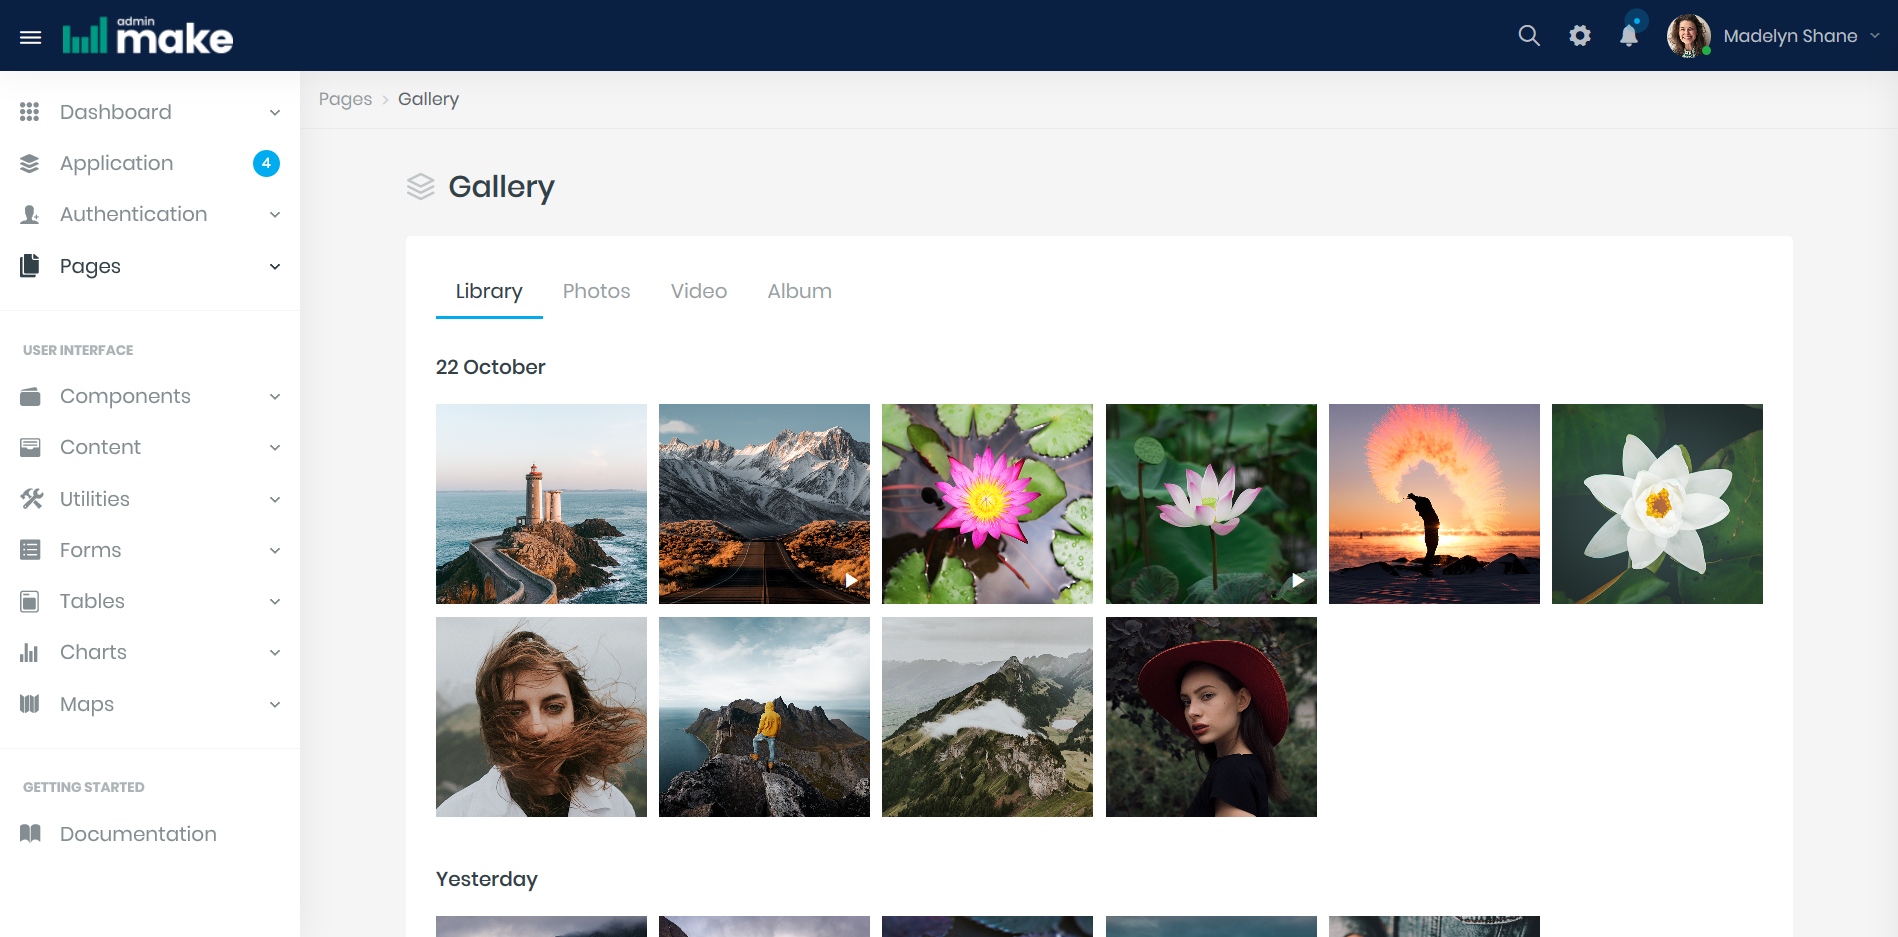Click the Utilities tools icon

31,499
